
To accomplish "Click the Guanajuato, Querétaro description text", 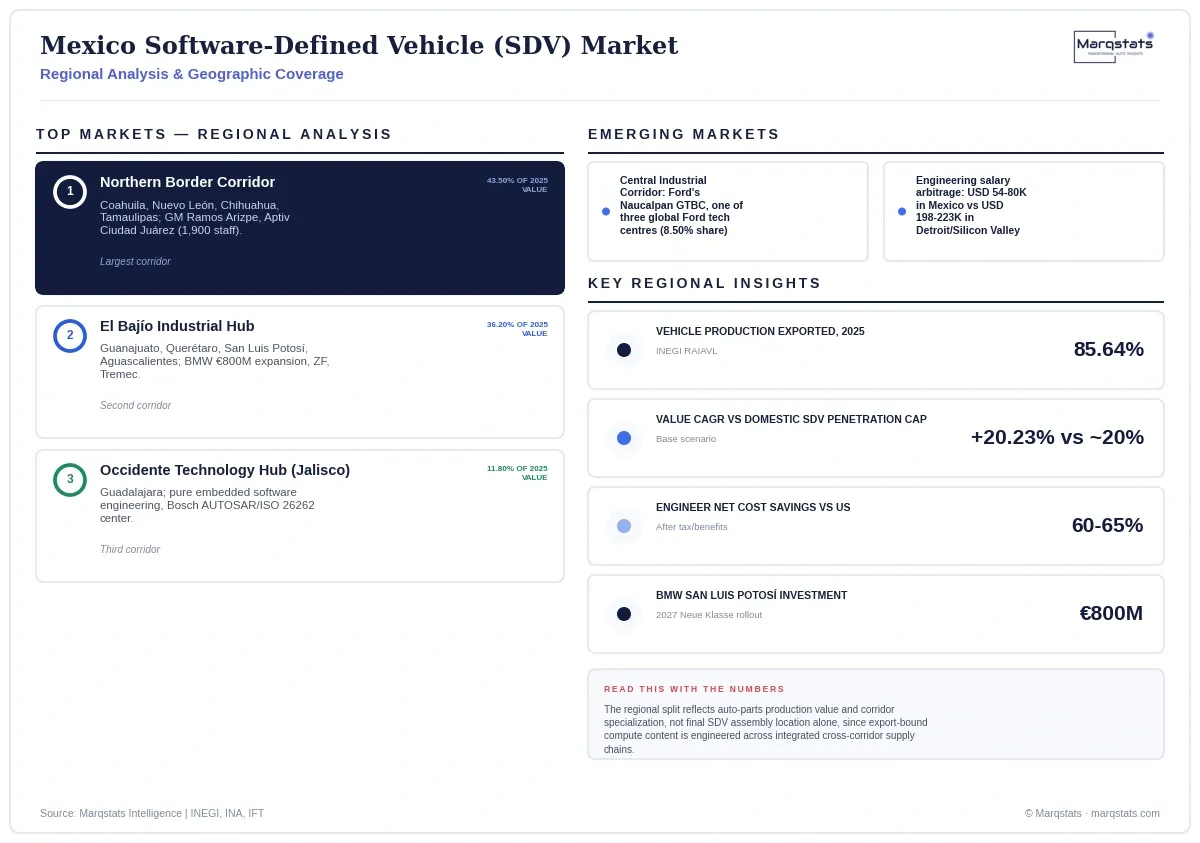I will click(215, 361).
